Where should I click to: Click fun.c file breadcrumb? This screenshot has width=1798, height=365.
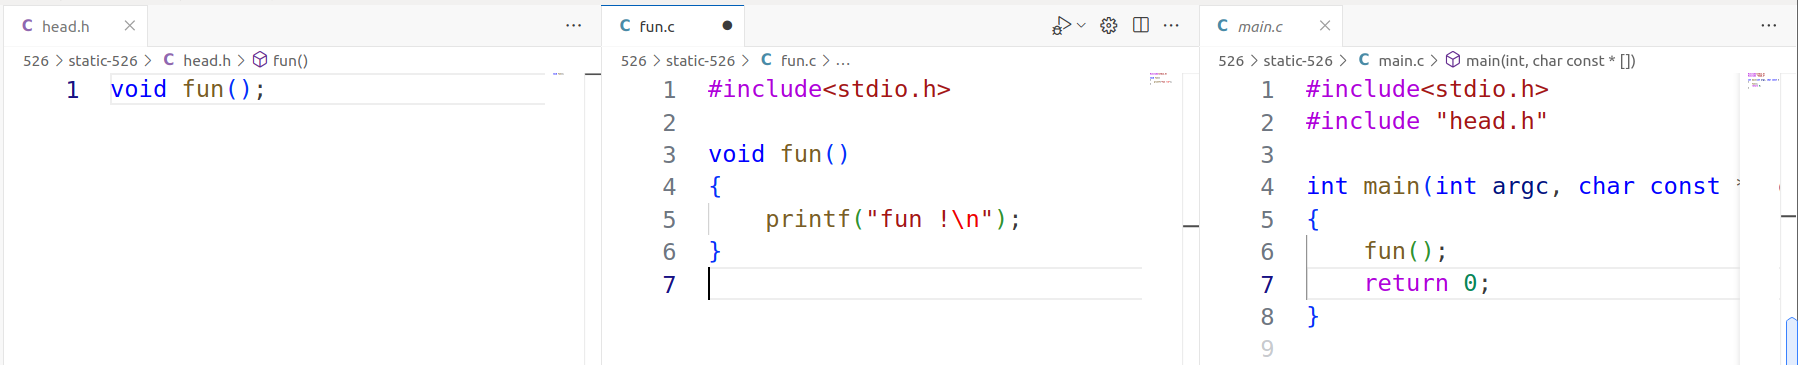[798, 61]
